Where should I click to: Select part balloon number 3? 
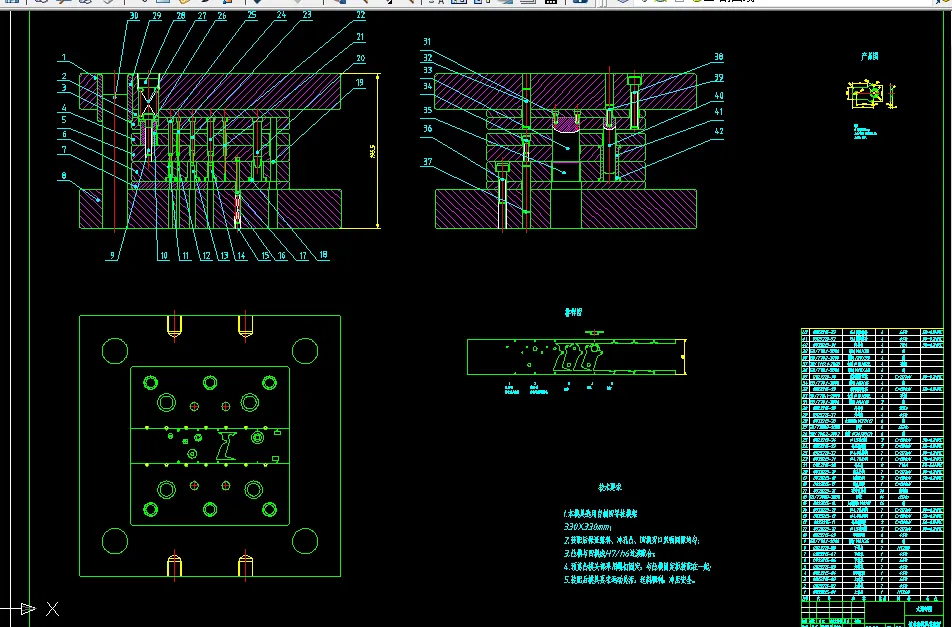(x=63, y=88)
